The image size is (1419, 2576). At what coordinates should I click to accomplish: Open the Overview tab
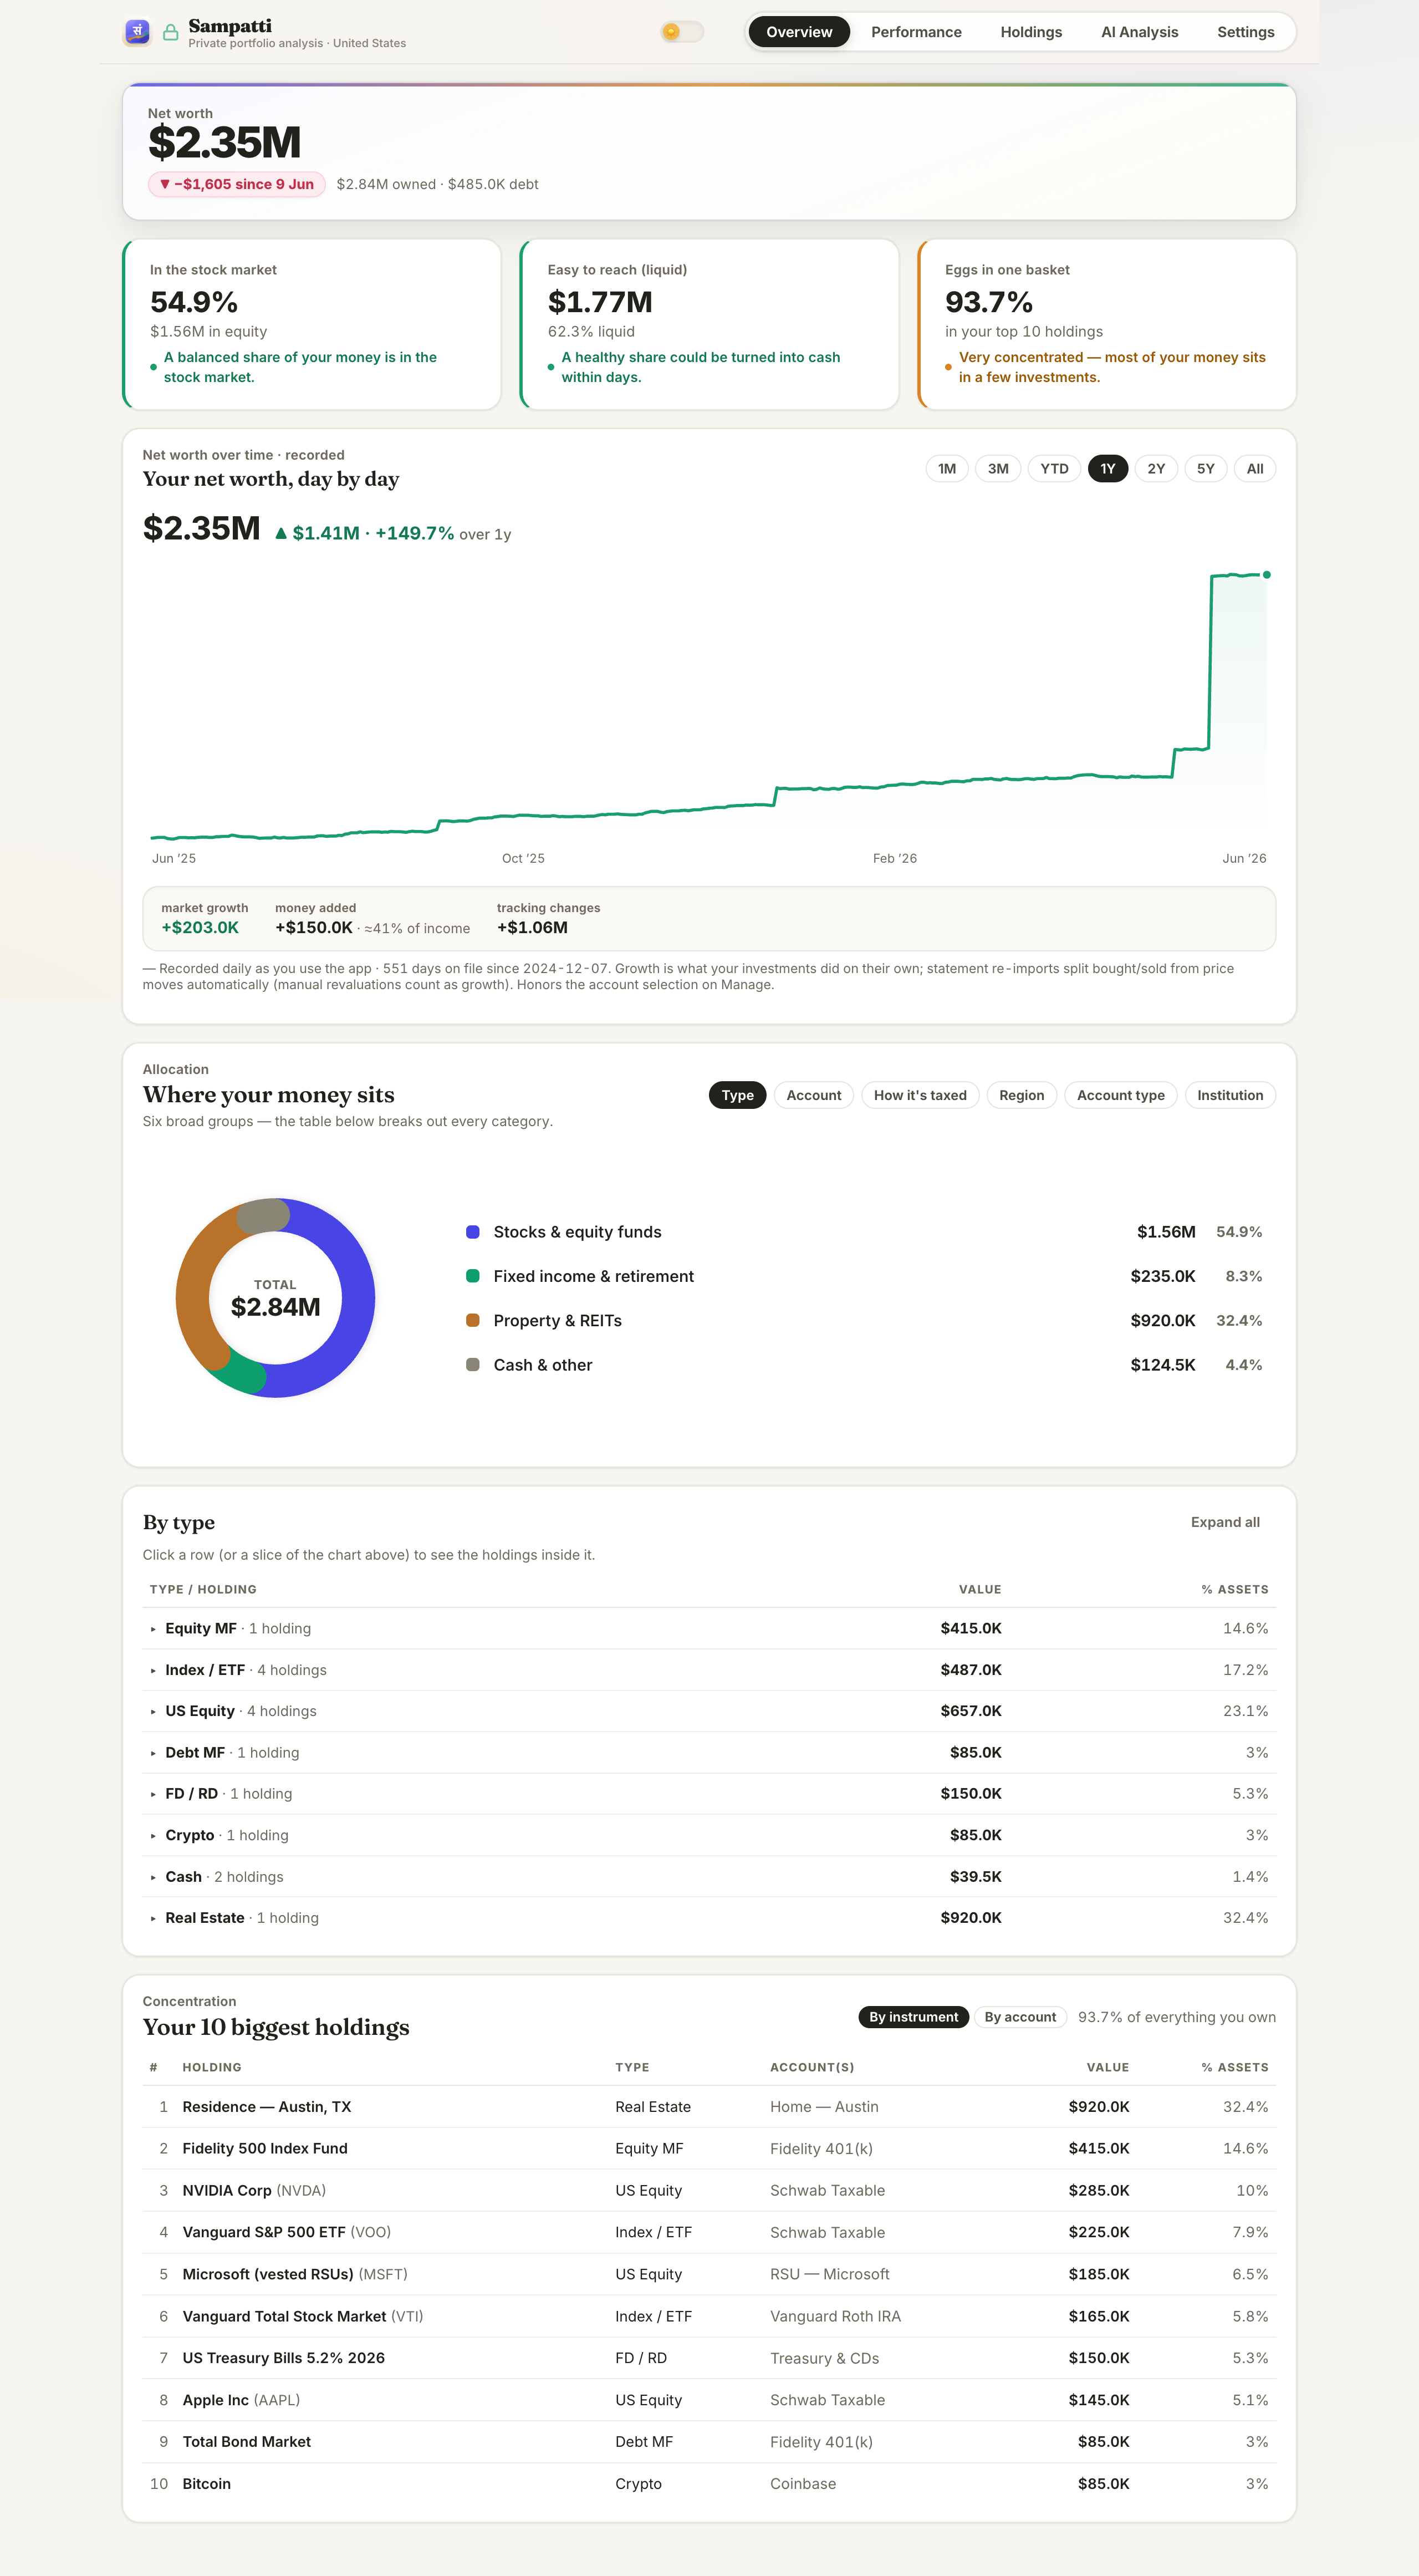tap(799, 32)
